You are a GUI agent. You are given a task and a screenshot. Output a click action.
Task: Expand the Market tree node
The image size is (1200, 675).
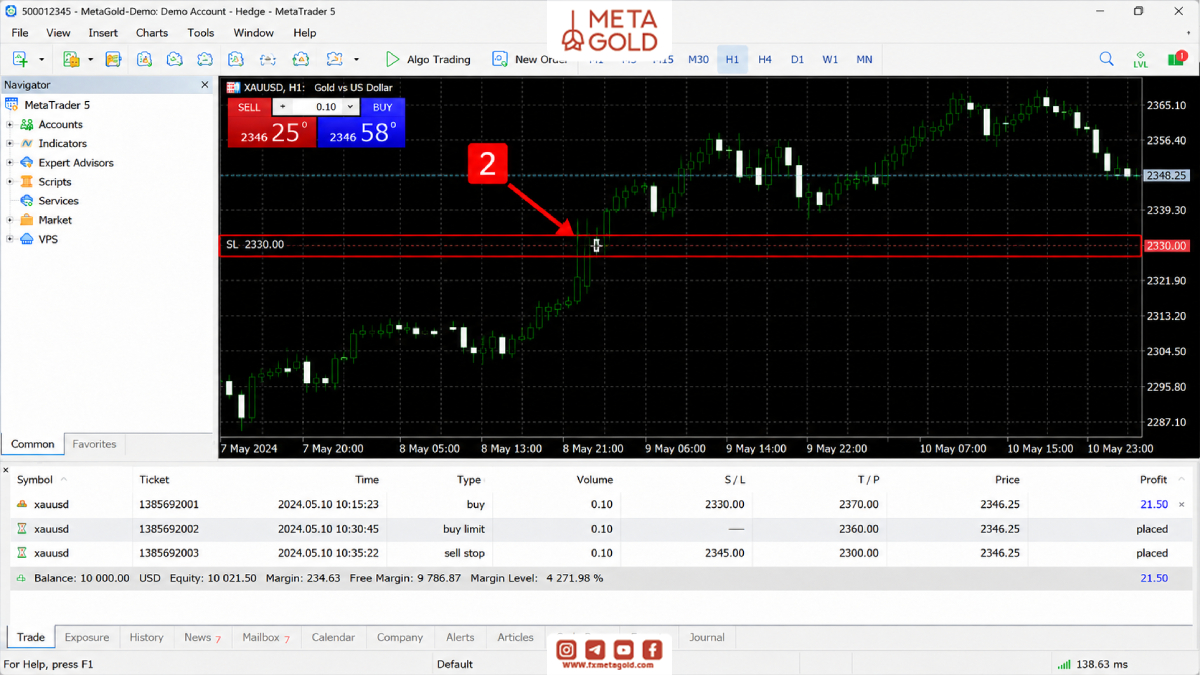click(10, 219)
